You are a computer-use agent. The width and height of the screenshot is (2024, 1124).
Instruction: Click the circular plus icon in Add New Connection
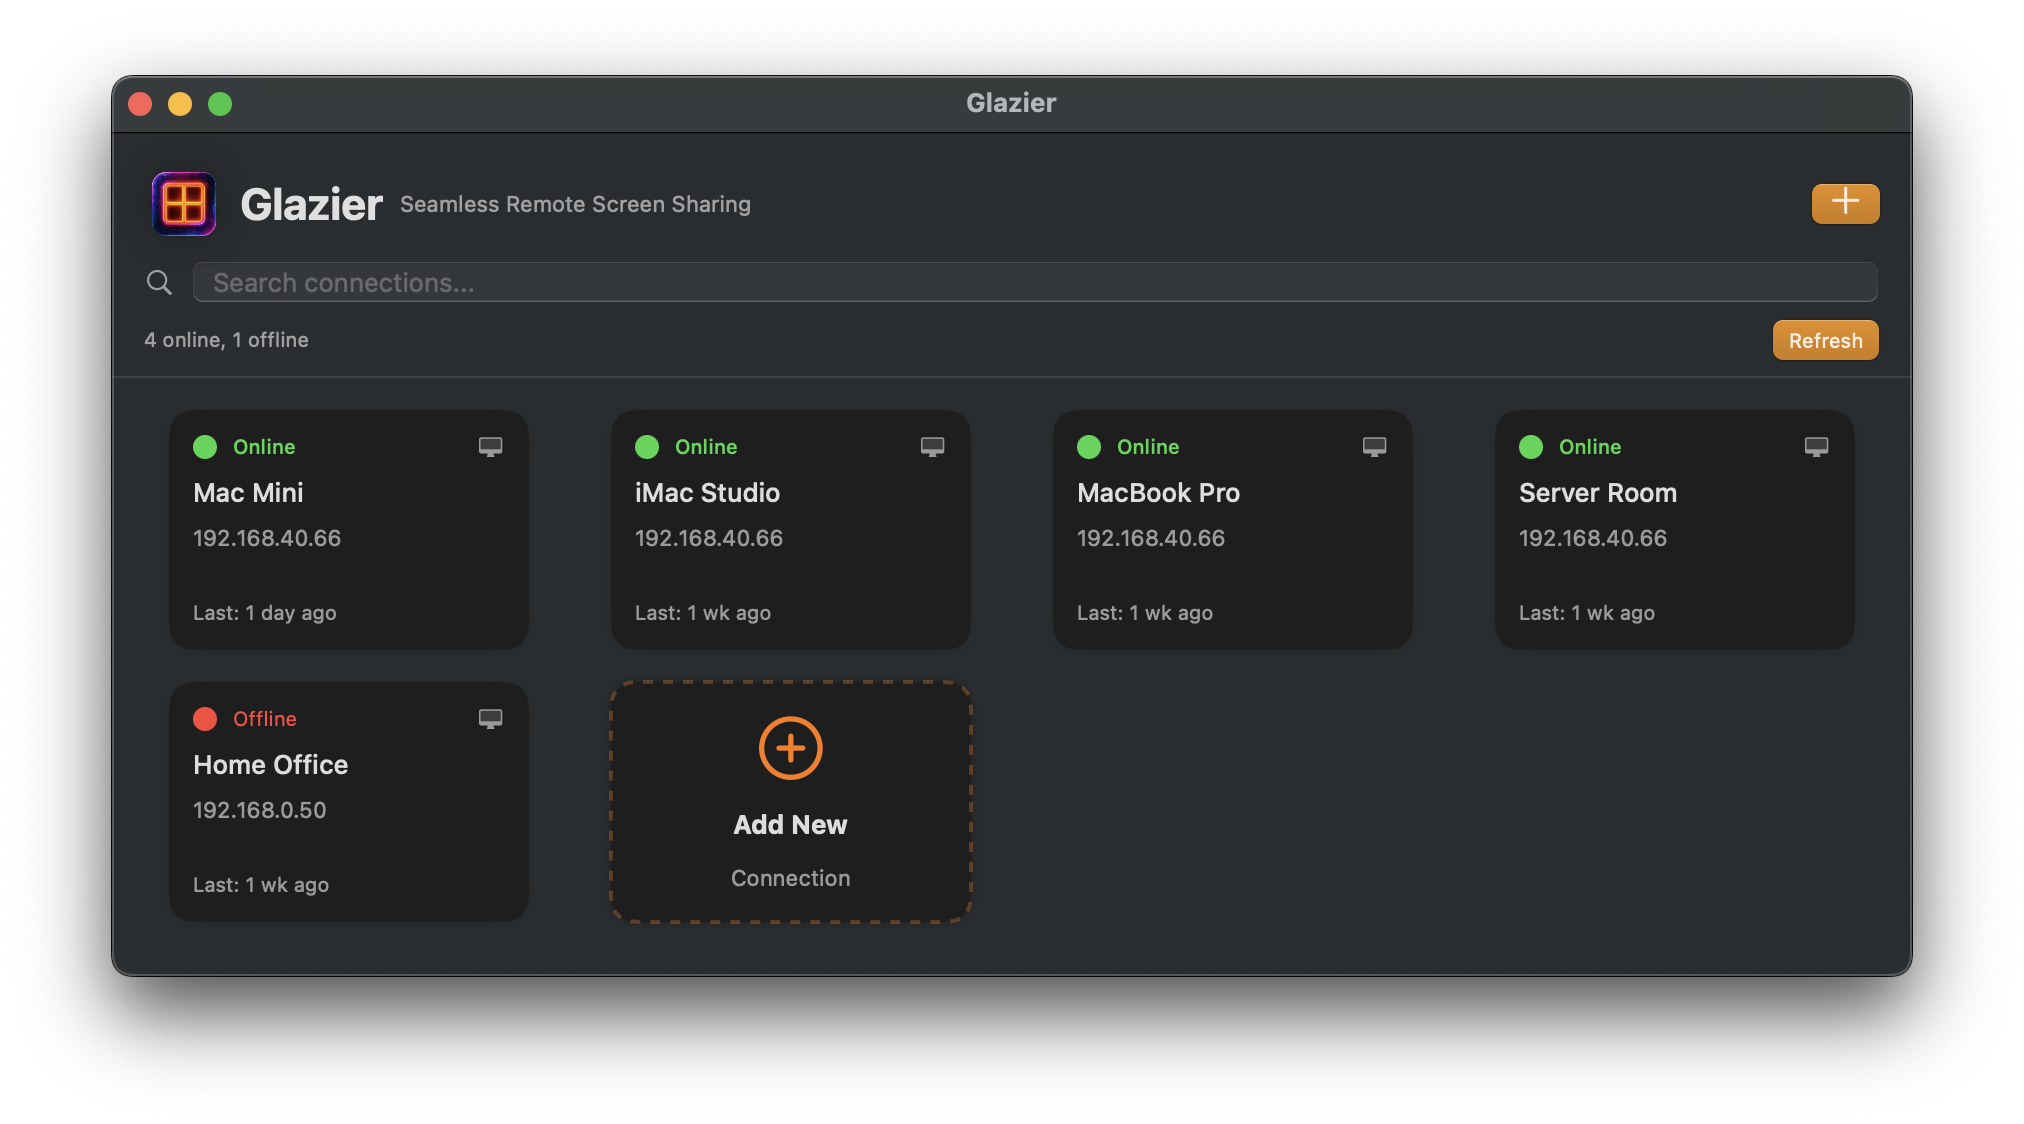click(x=790, y=747)
